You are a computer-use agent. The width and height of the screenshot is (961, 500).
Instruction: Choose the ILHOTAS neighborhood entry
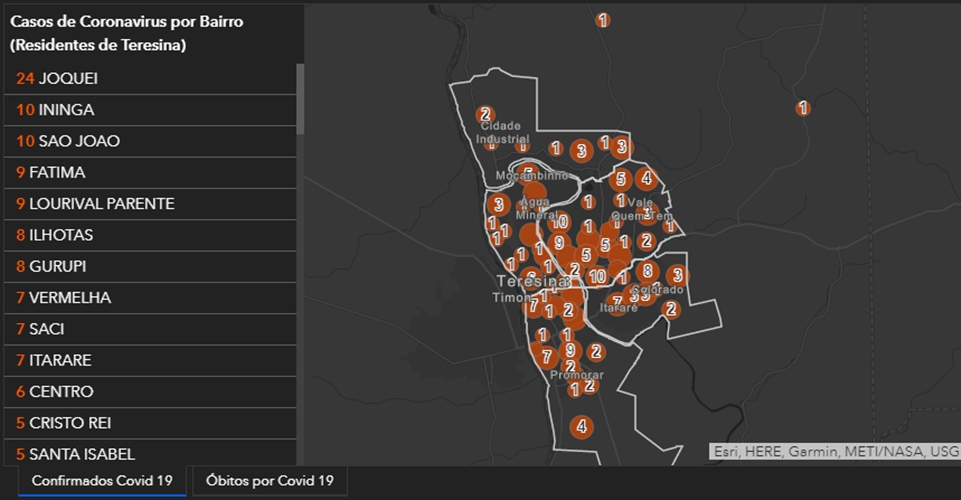click(150, 235)
